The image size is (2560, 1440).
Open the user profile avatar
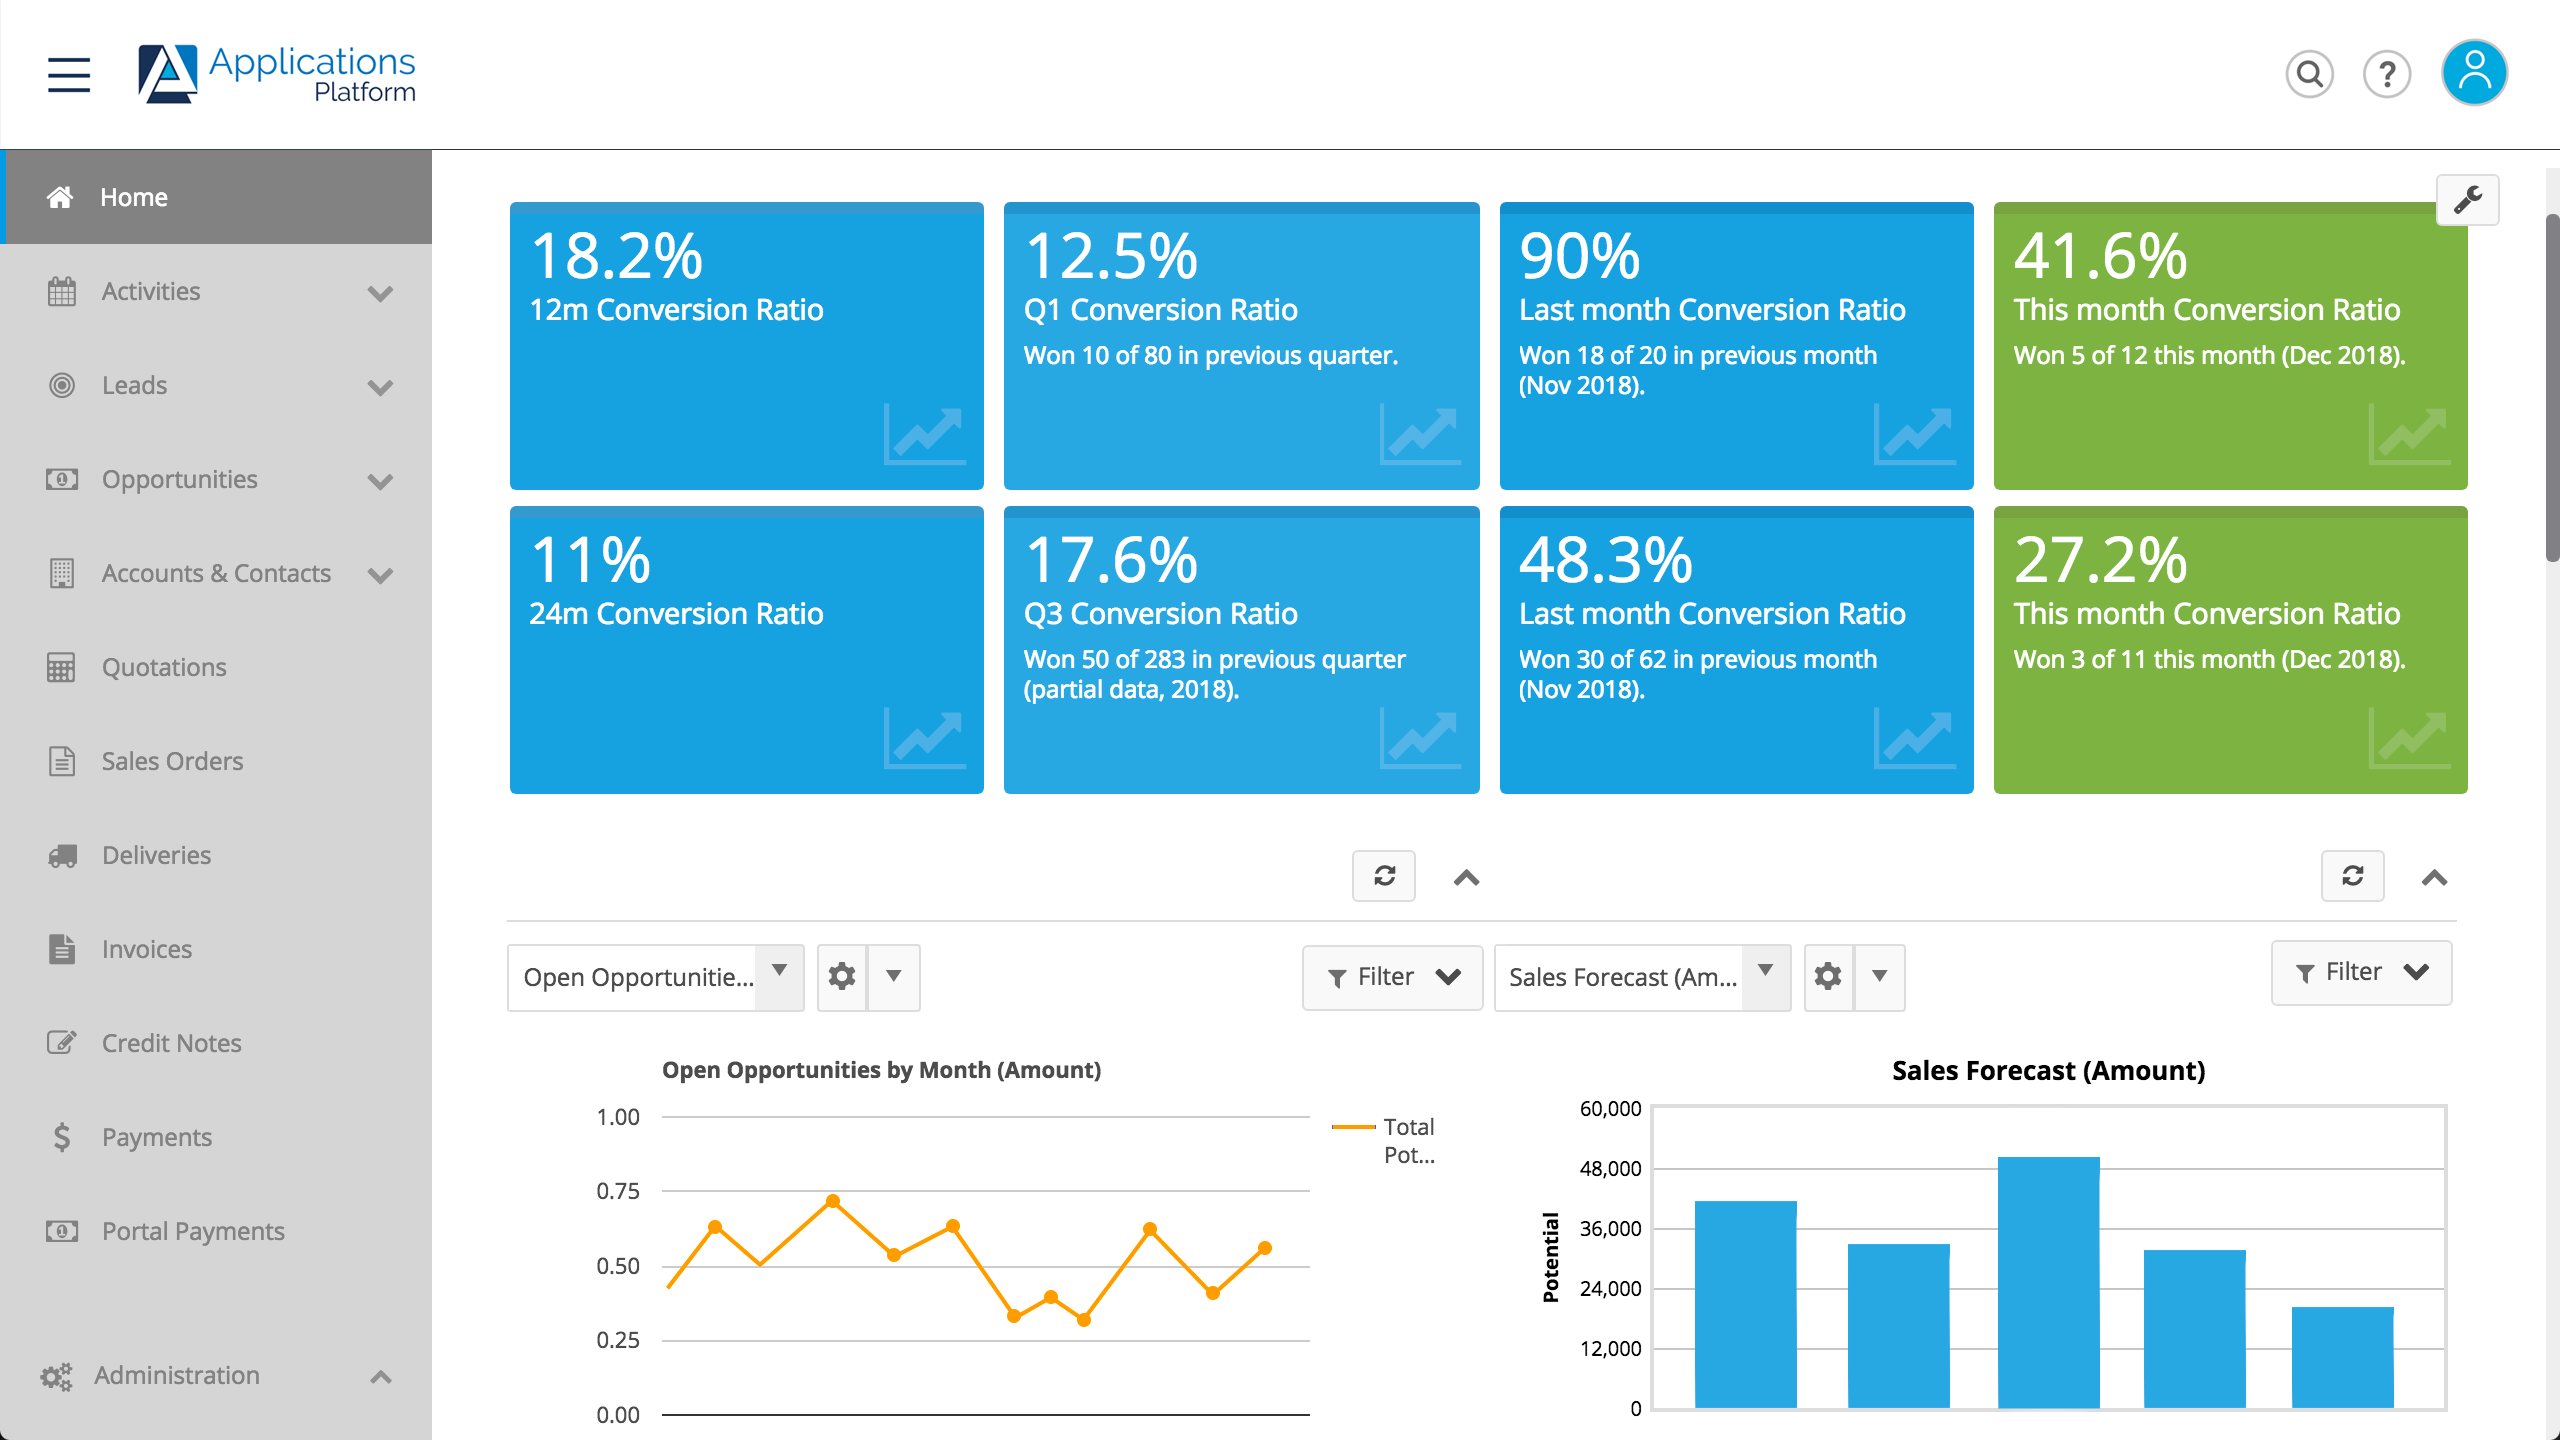2474,73
